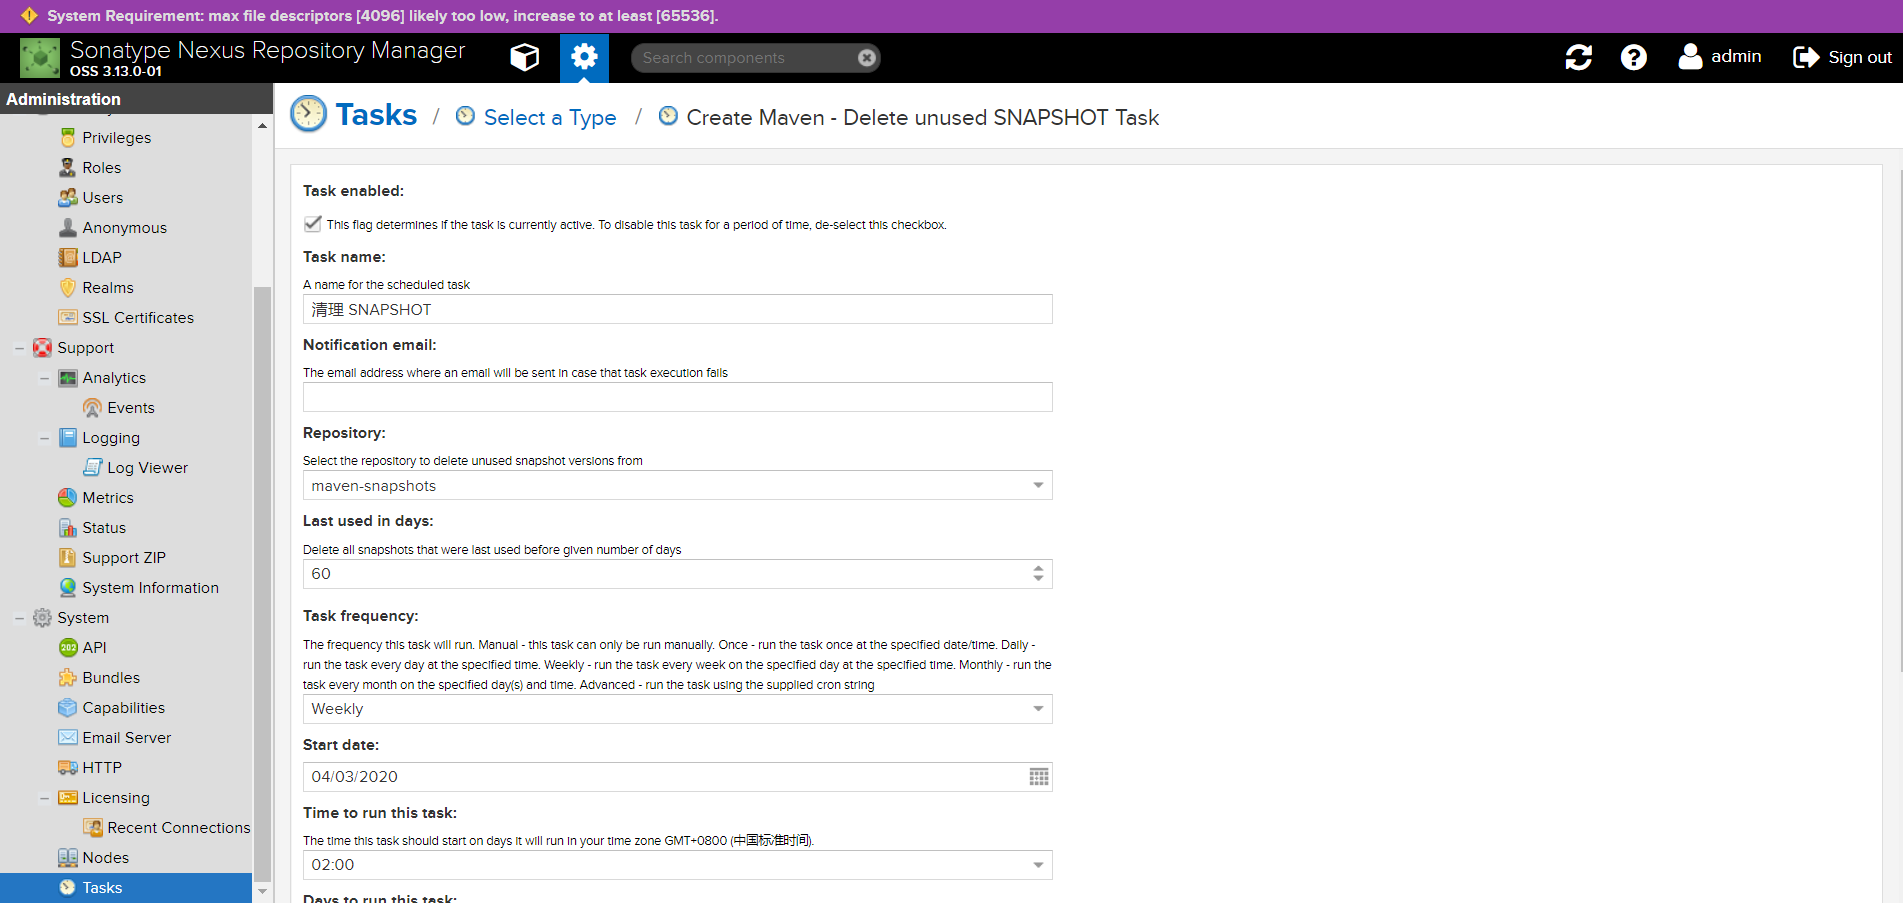Screen dimensions: 1903x903
Task: Click the Roles icon in sidebar
Action: coord(68,168)
